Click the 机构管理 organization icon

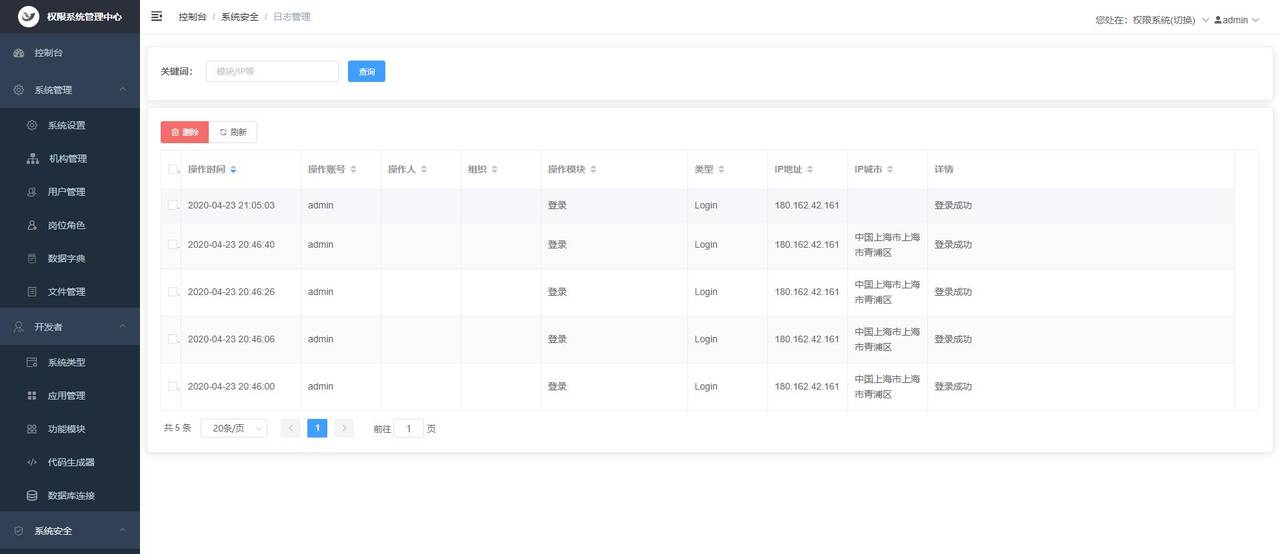click(x=32, y=159)
